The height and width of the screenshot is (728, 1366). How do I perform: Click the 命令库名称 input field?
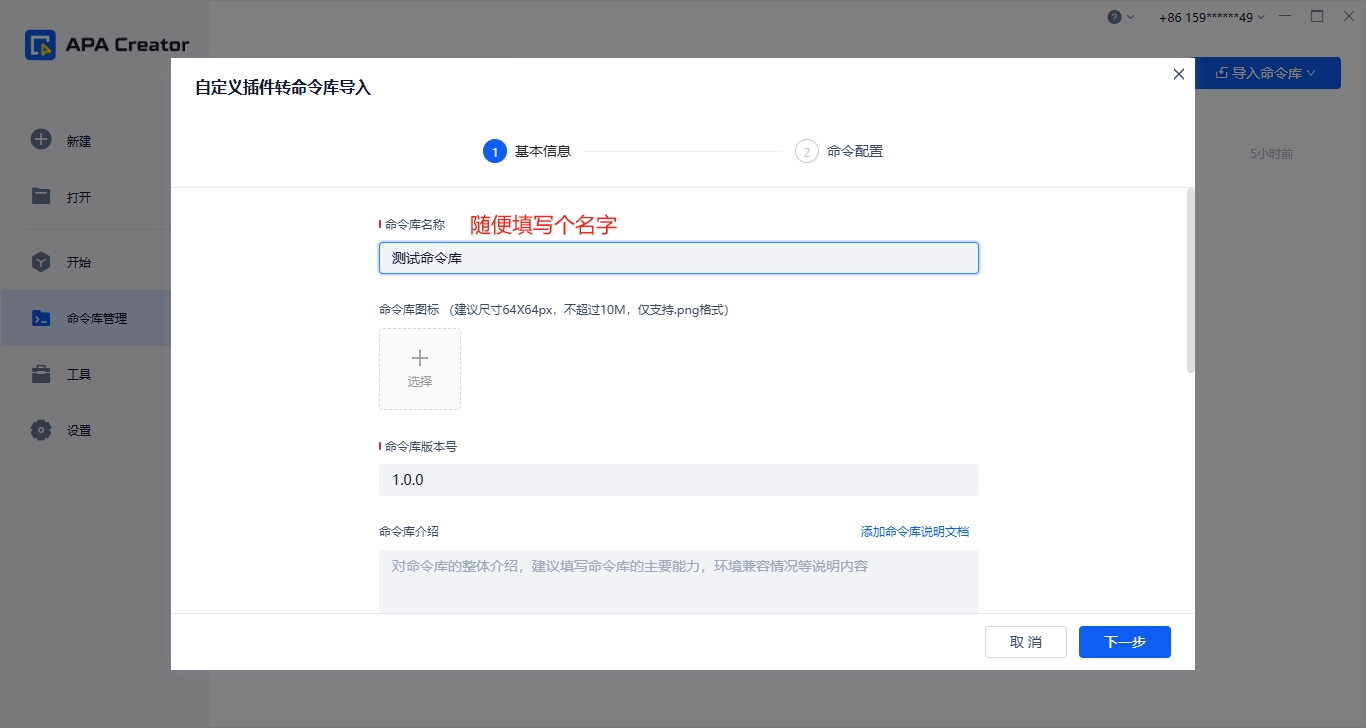click(x=679, y=258)
